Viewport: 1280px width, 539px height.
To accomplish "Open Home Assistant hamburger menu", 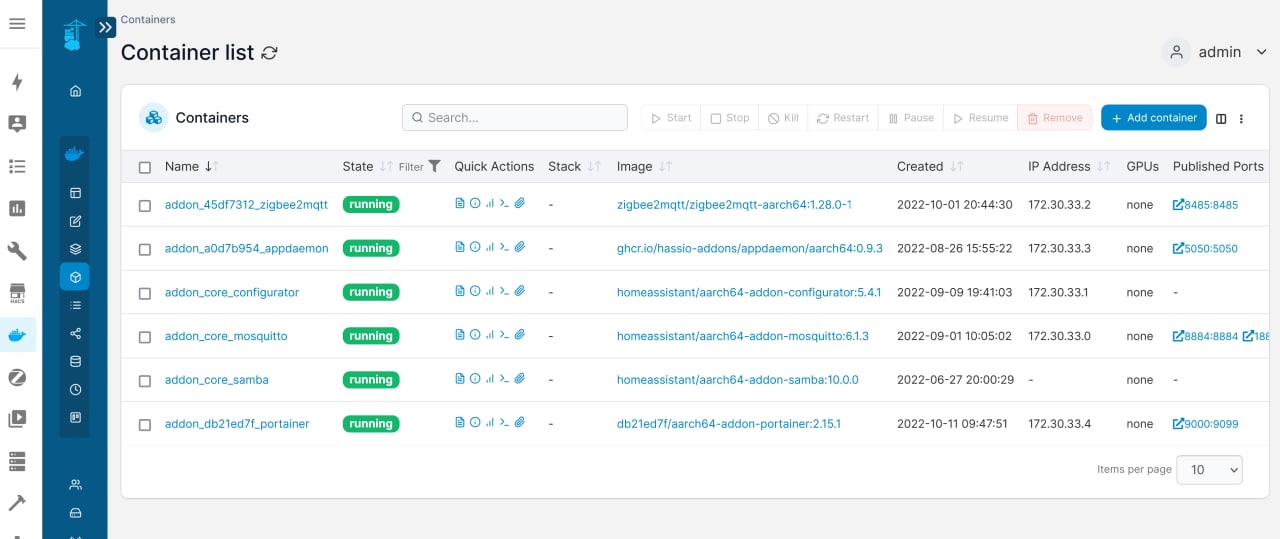I will (x=17, y=24).
